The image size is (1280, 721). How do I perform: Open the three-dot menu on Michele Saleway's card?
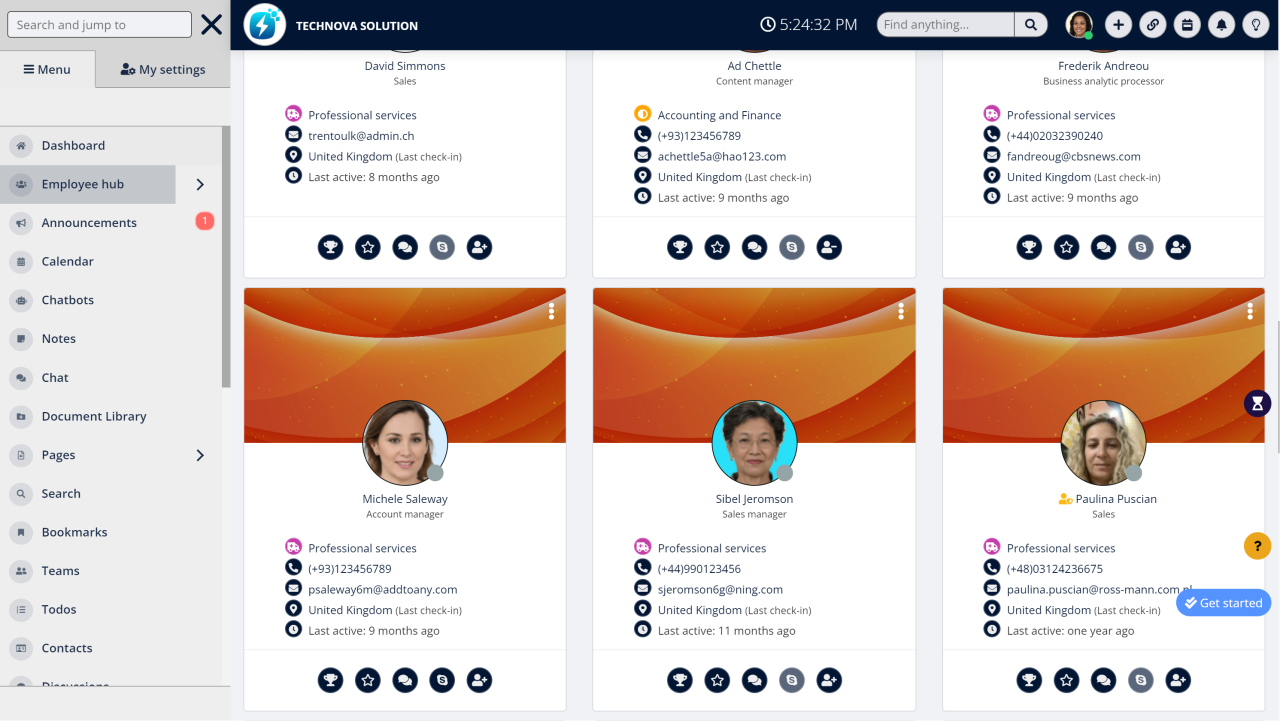[x=552, y=311]
